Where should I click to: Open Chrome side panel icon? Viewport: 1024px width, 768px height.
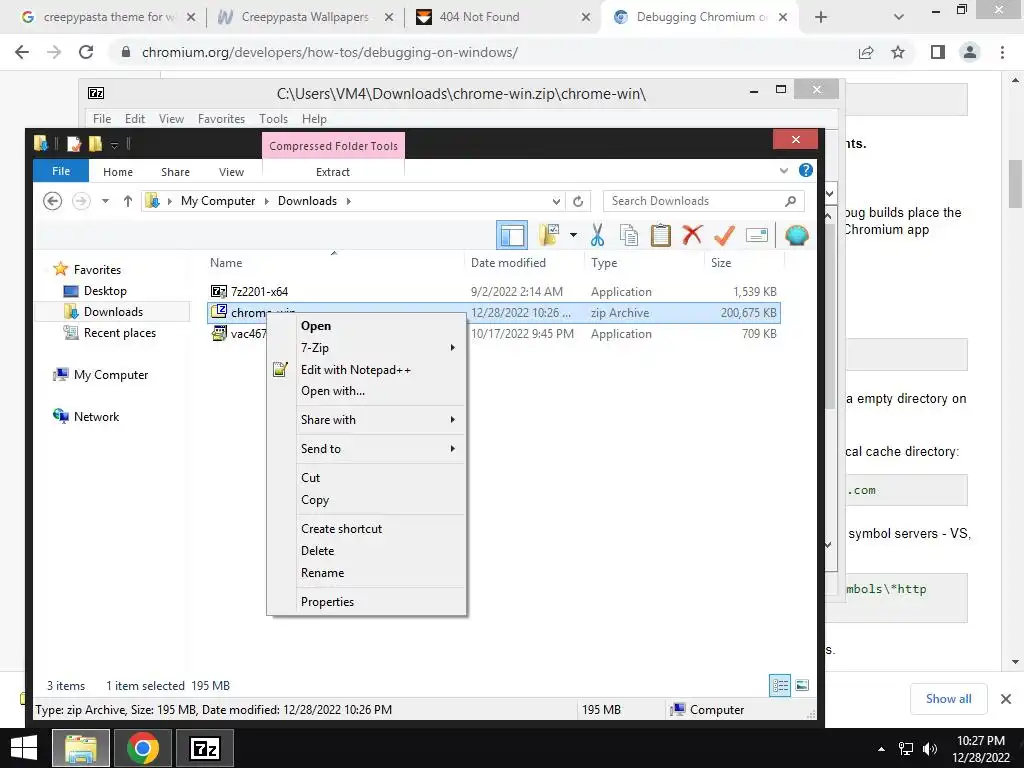tap(938, 52)
